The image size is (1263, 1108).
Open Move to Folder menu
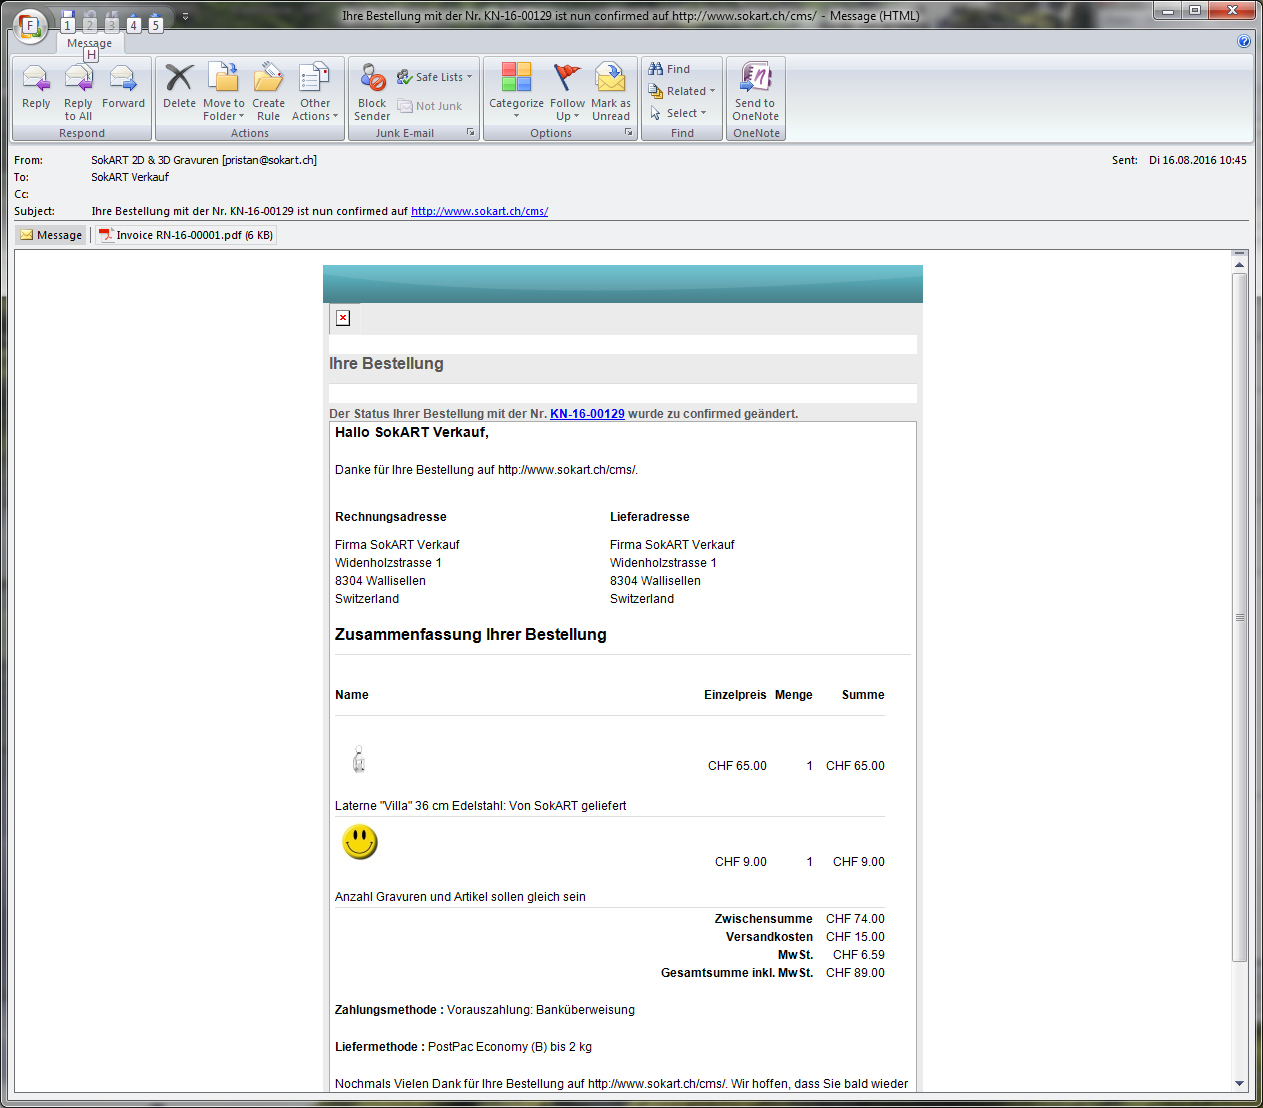point(224,93)
